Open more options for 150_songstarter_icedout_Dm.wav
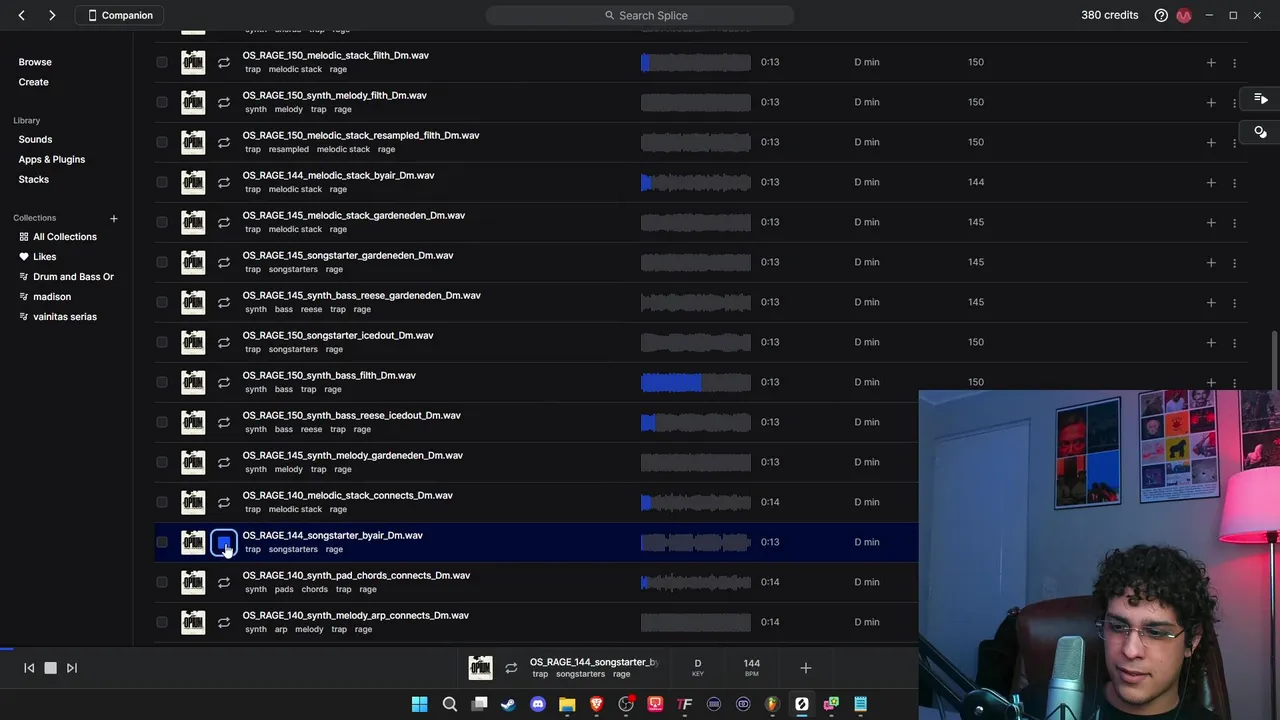This screenshot has width=1280, height=720. click(x=1234, y=342)
